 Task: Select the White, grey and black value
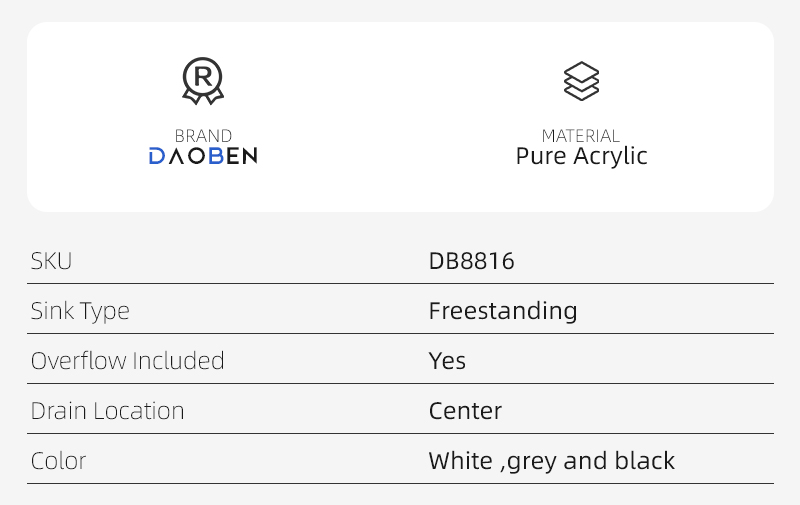551,461
